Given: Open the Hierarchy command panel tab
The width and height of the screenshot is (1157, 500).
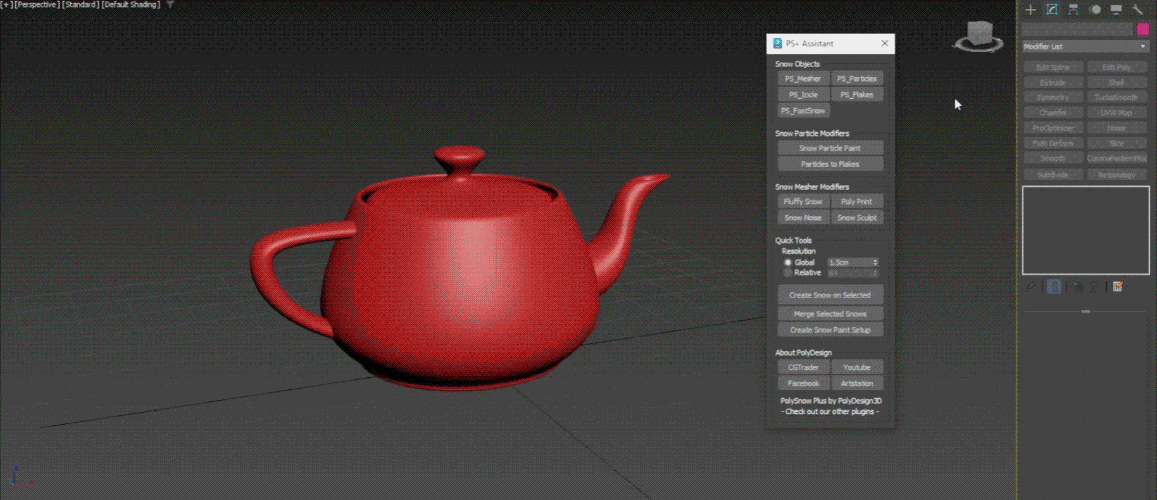Looking at the screenshot, I should [x=1073, y=10].
